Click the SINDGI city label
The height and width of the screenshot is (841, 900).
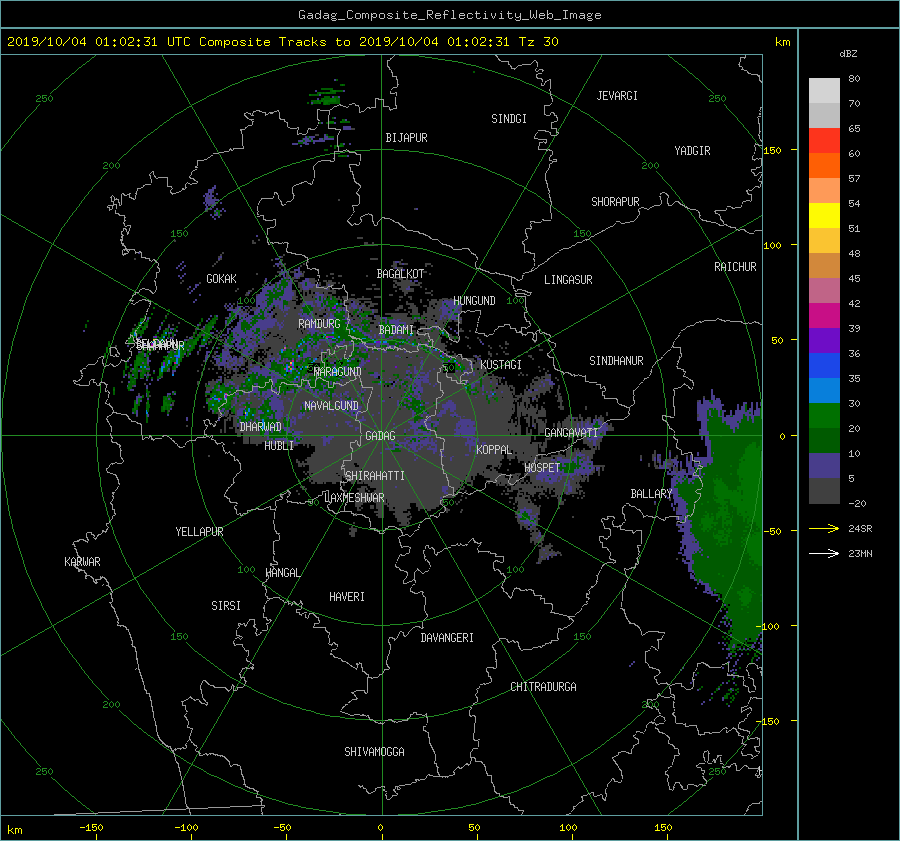click(509, 119)
